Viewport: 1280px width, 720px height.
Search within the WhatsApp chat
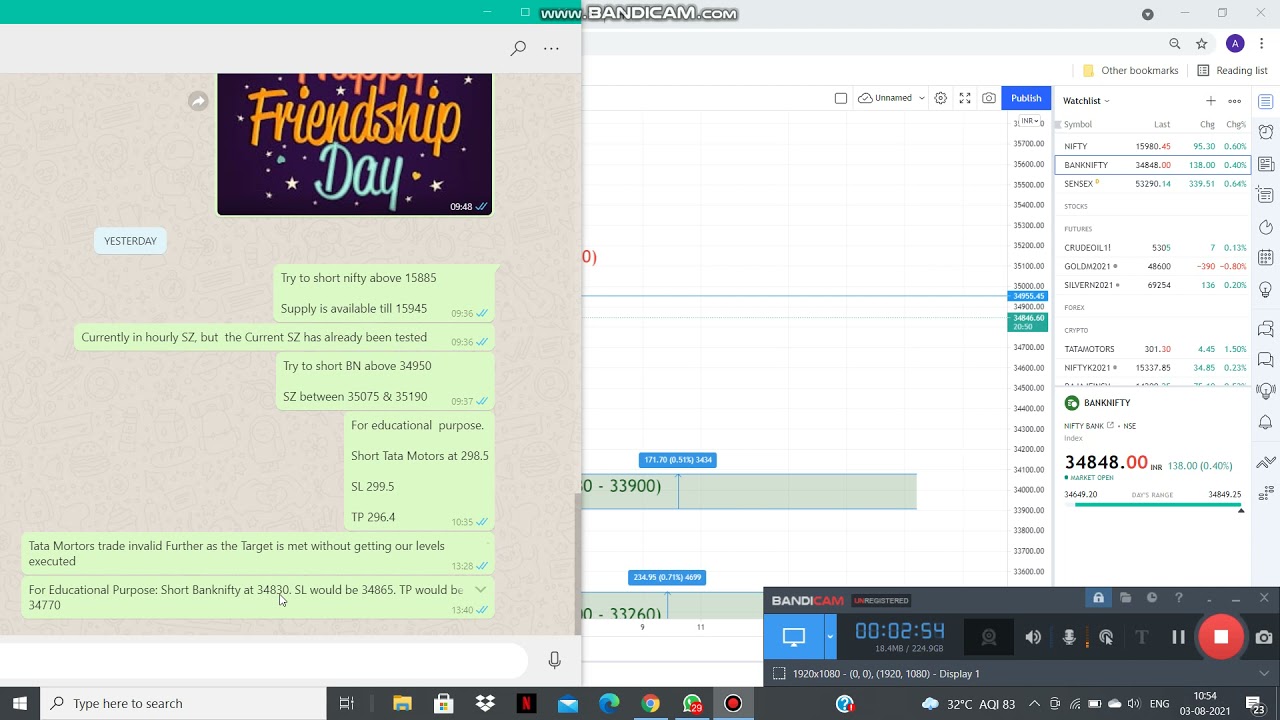coord(518,48)
